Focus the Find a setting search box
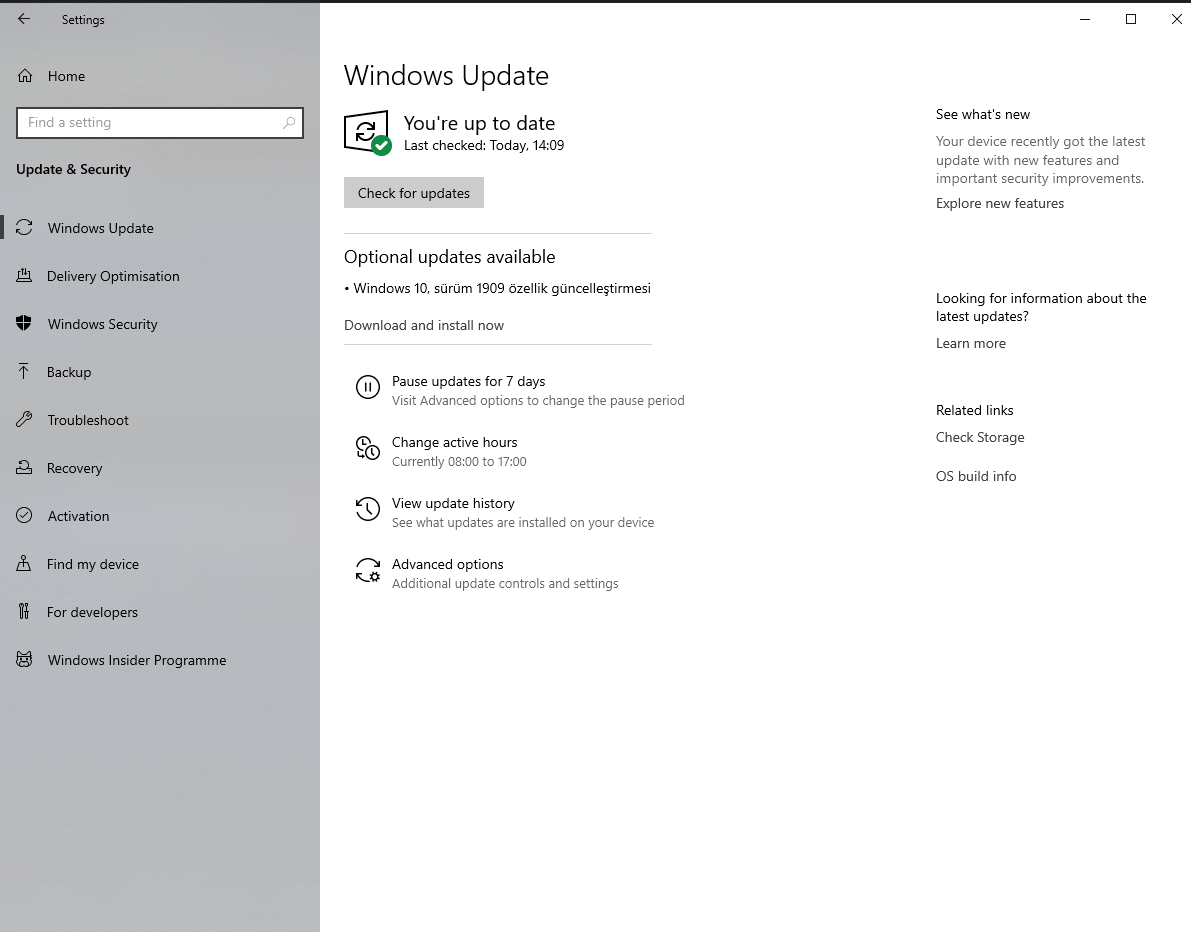The width and height of the screenshot is (1191, 932). tap(160, 123)
